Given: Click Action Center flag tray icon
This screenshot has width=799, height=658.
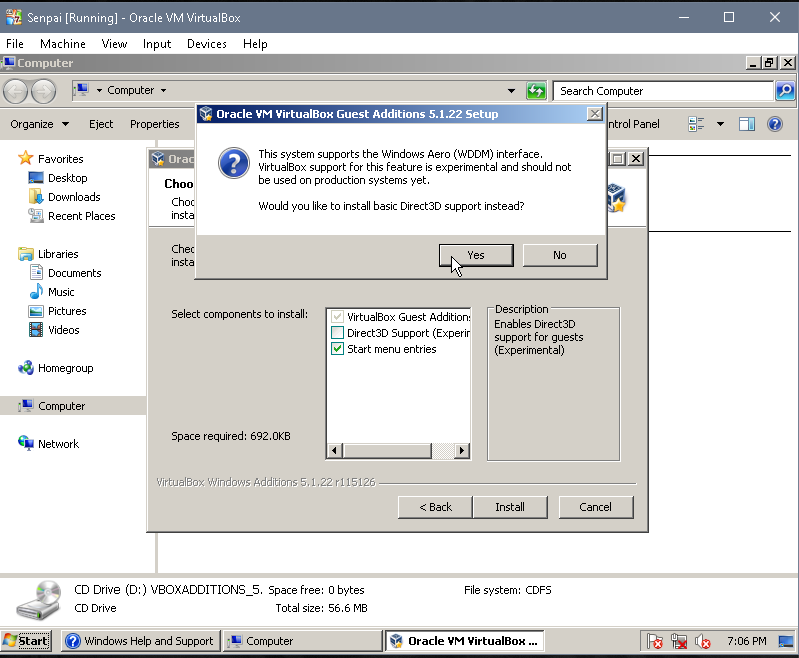Looking at the screenshot, I should point(655,641).
